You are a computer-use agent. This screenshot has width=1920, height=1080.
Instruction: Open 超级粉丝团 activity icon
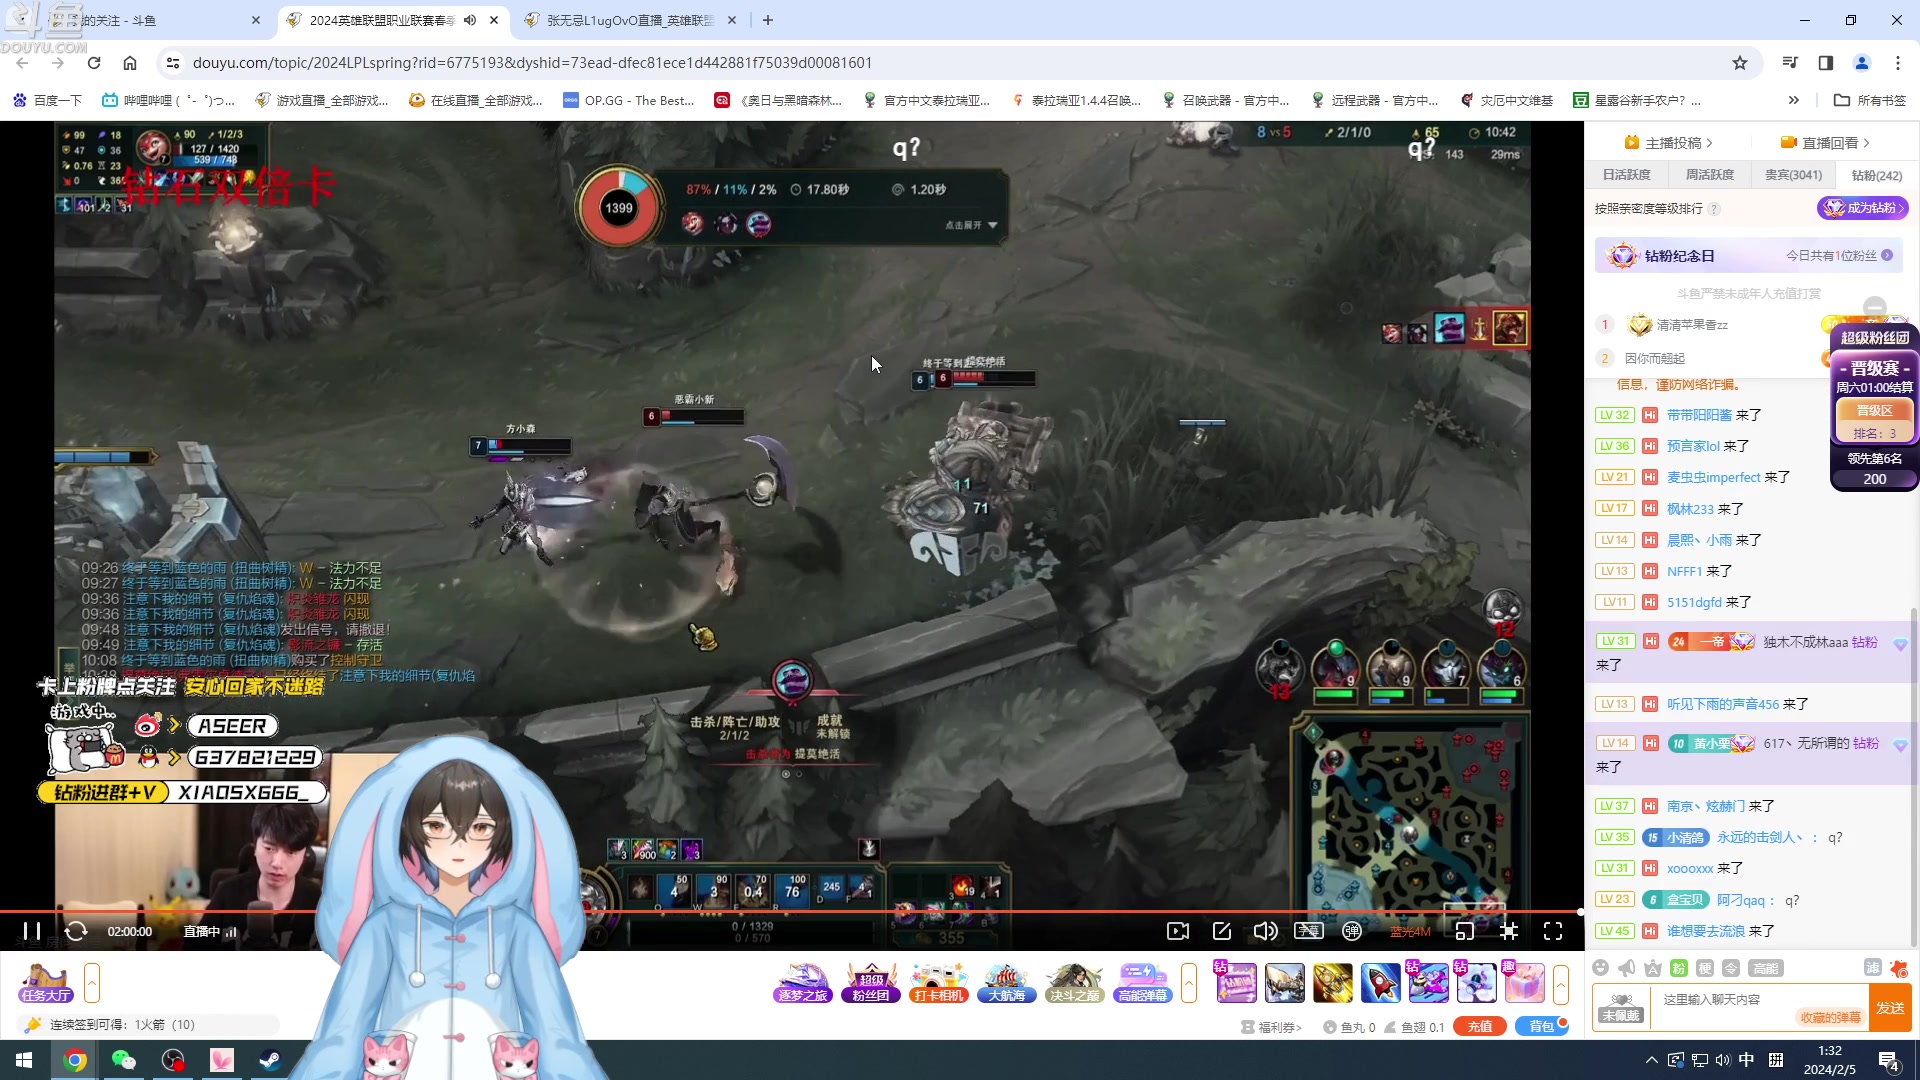[x=871, y=983]
